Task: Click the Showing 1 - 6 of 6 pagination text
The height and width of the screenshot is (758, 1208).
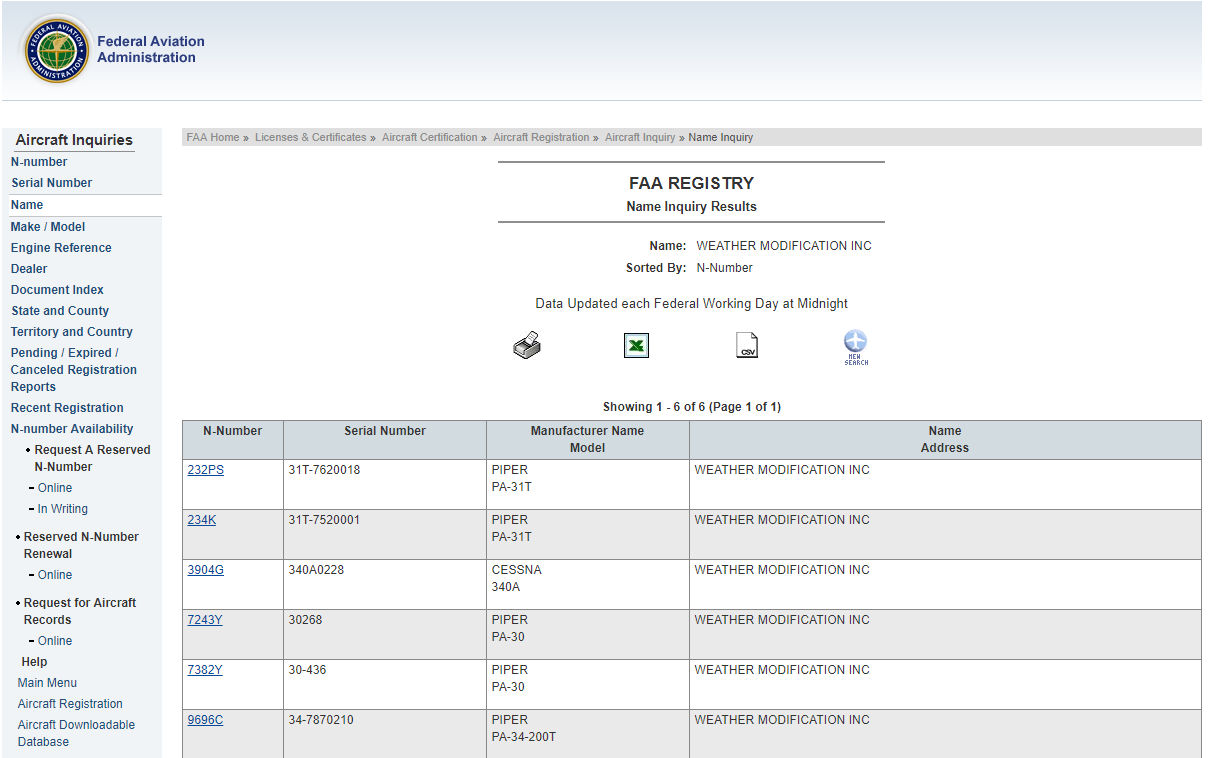Action: click(x=692, y=407)
